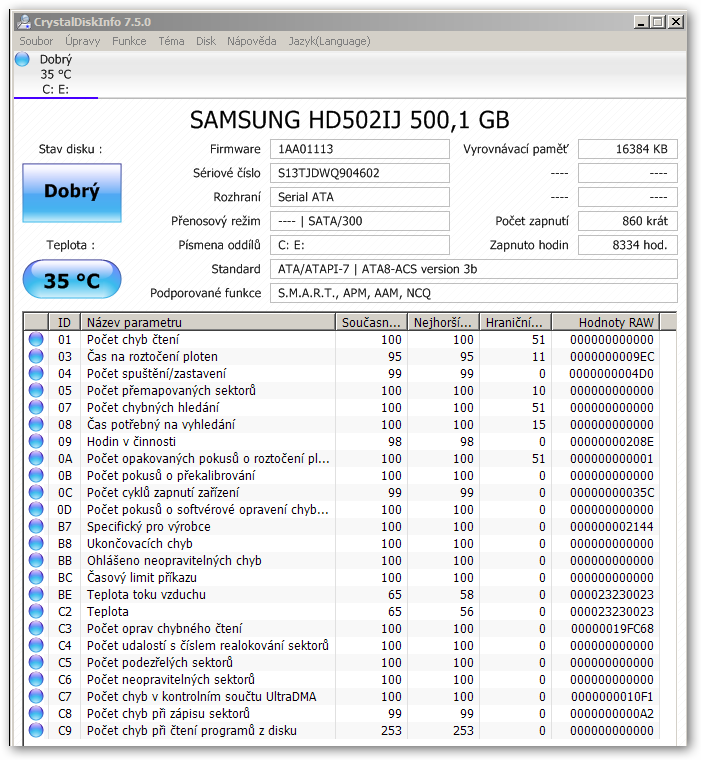
Task: Click the CrystalDiskInfo title bar app icon
Action: coord(24,22)
